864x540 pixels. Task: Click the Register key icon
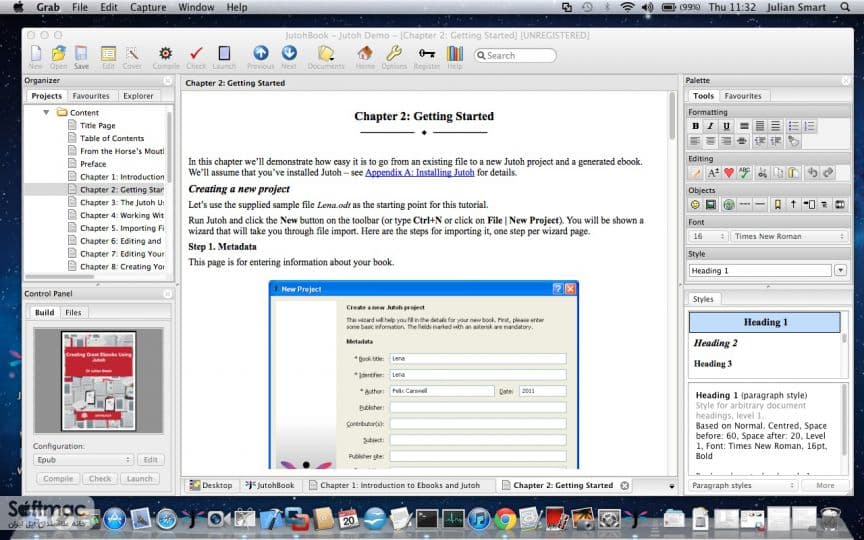coord(426,53)
